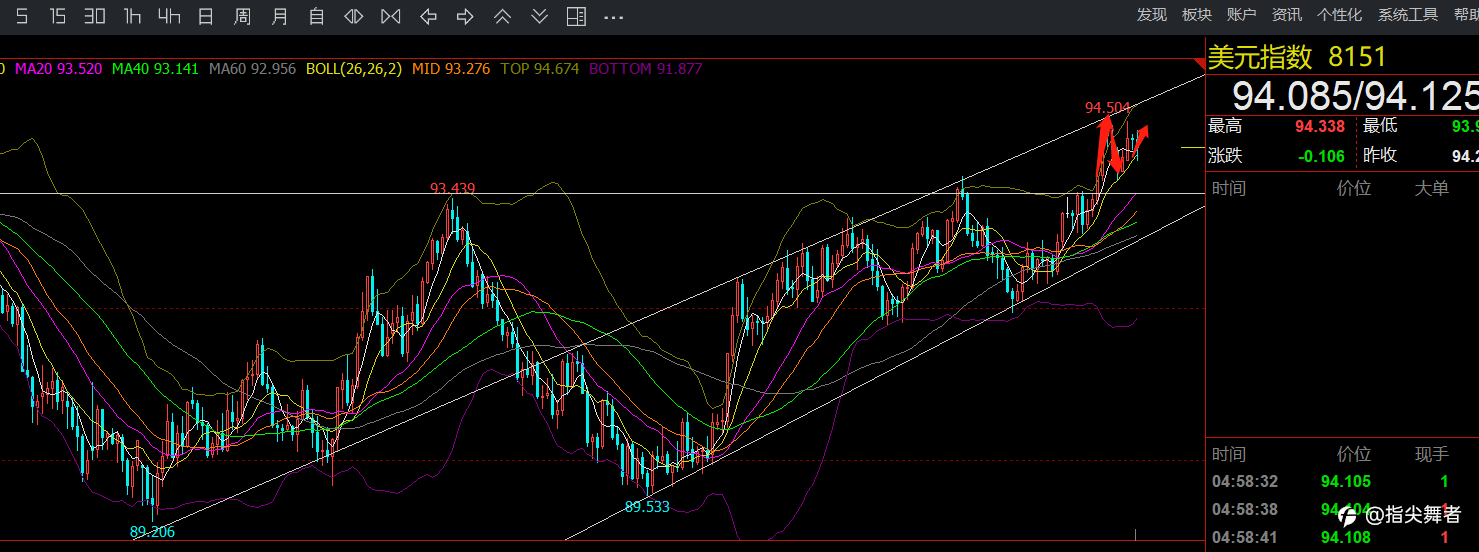Click the MA40 93.141 indicator label
Image resolution: width=1479 pixels, height=552 pixels.
pyautogui.click(x=155, y=69)
